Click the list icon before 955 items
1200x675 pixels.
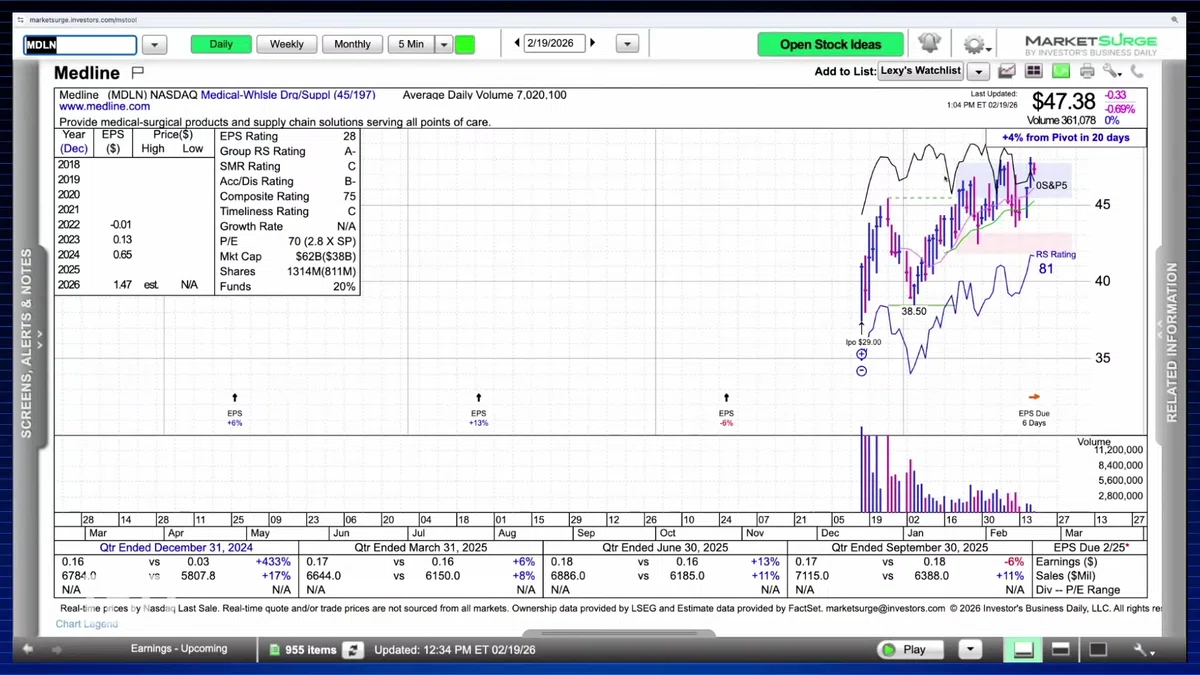coord(277,650)
